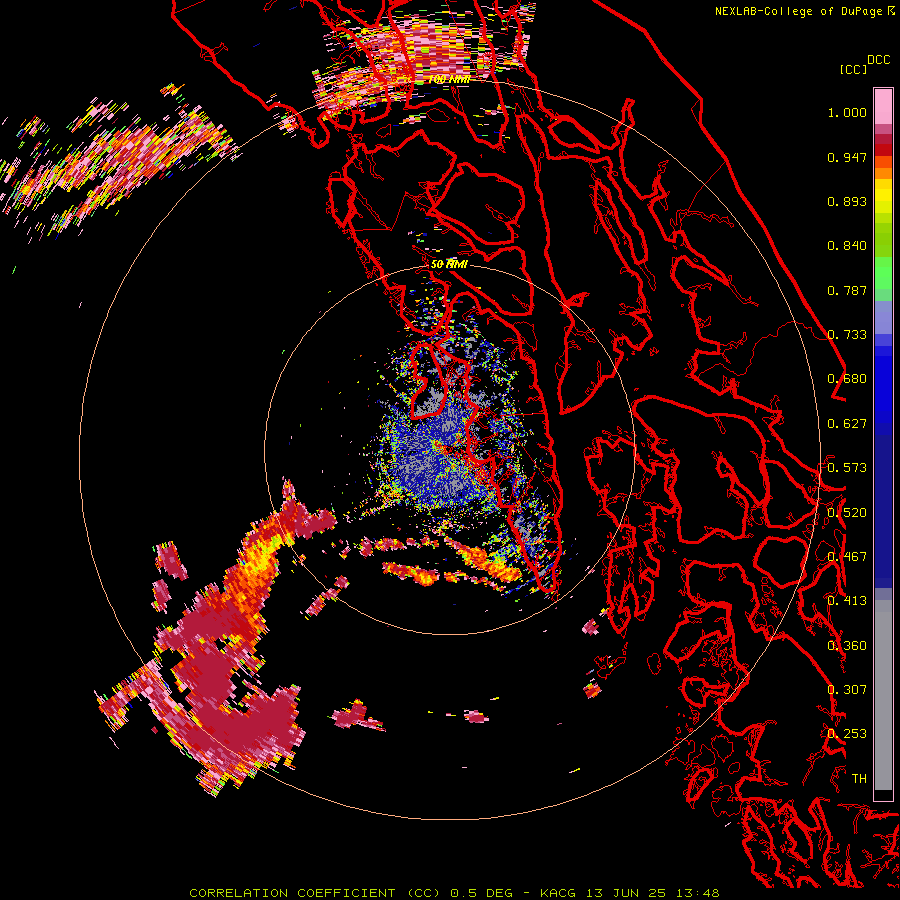Click the 0.413 legend value
The height and width of the screenshot is (900, 900).
[847, 601]
